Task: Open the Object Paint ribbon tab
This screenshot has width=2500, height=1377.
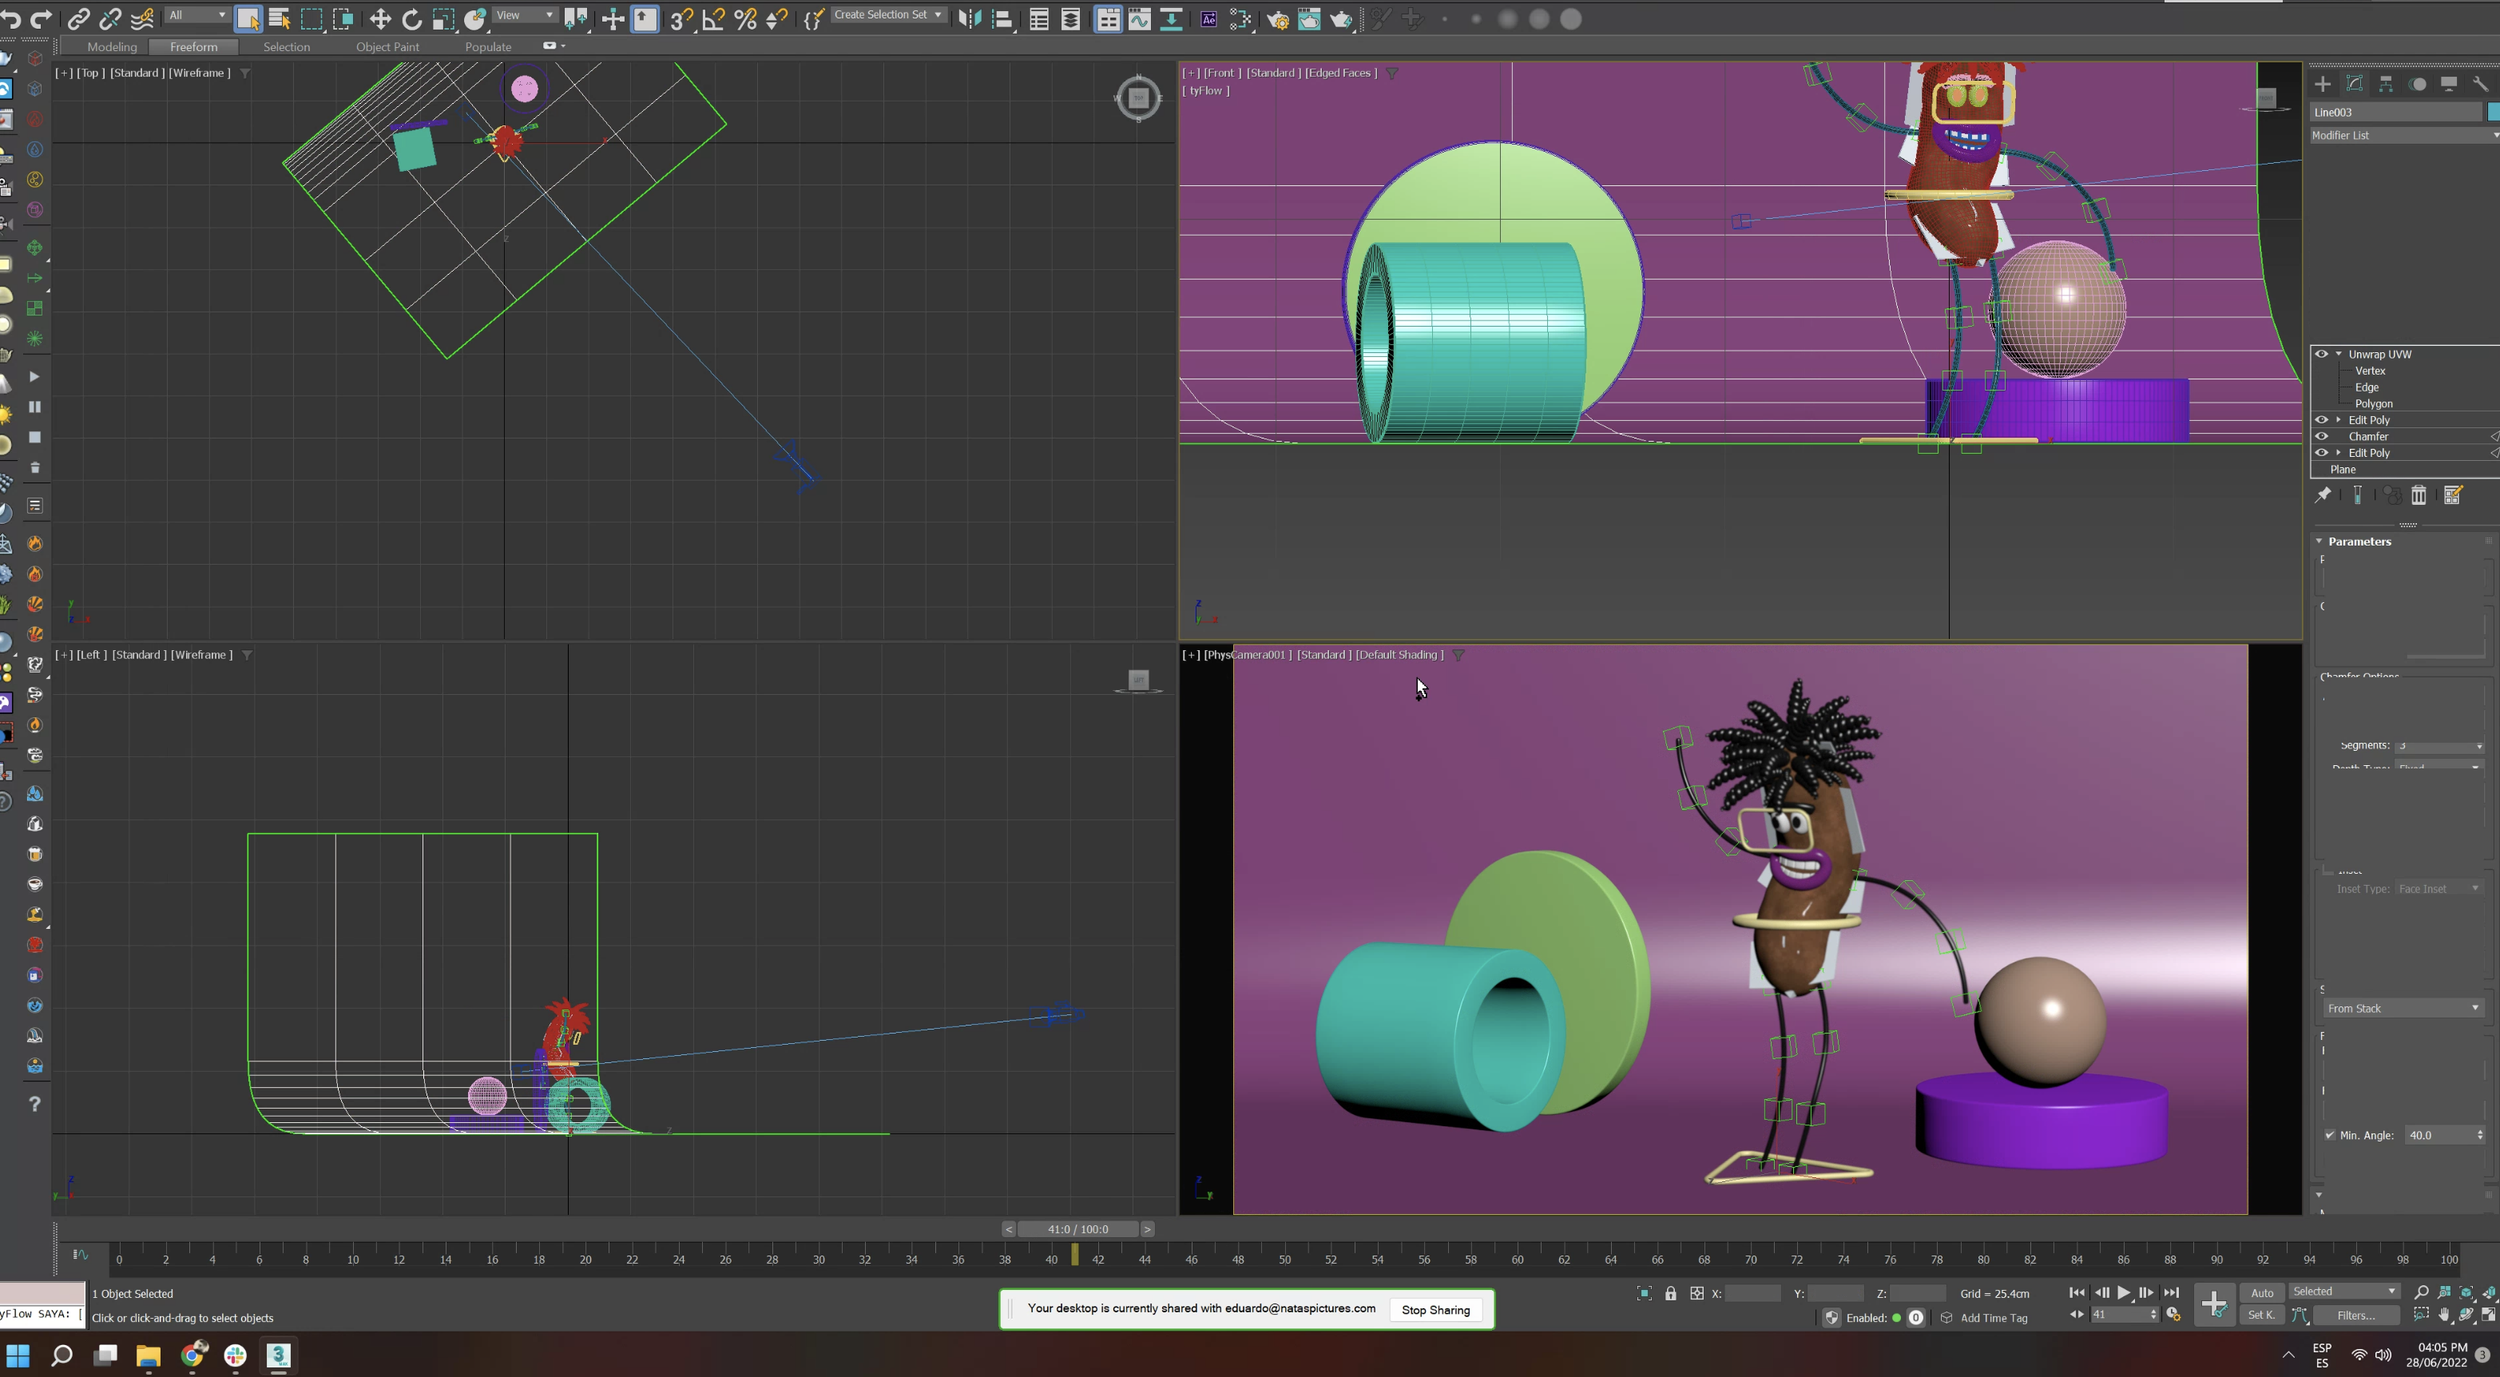Action: 387,47
